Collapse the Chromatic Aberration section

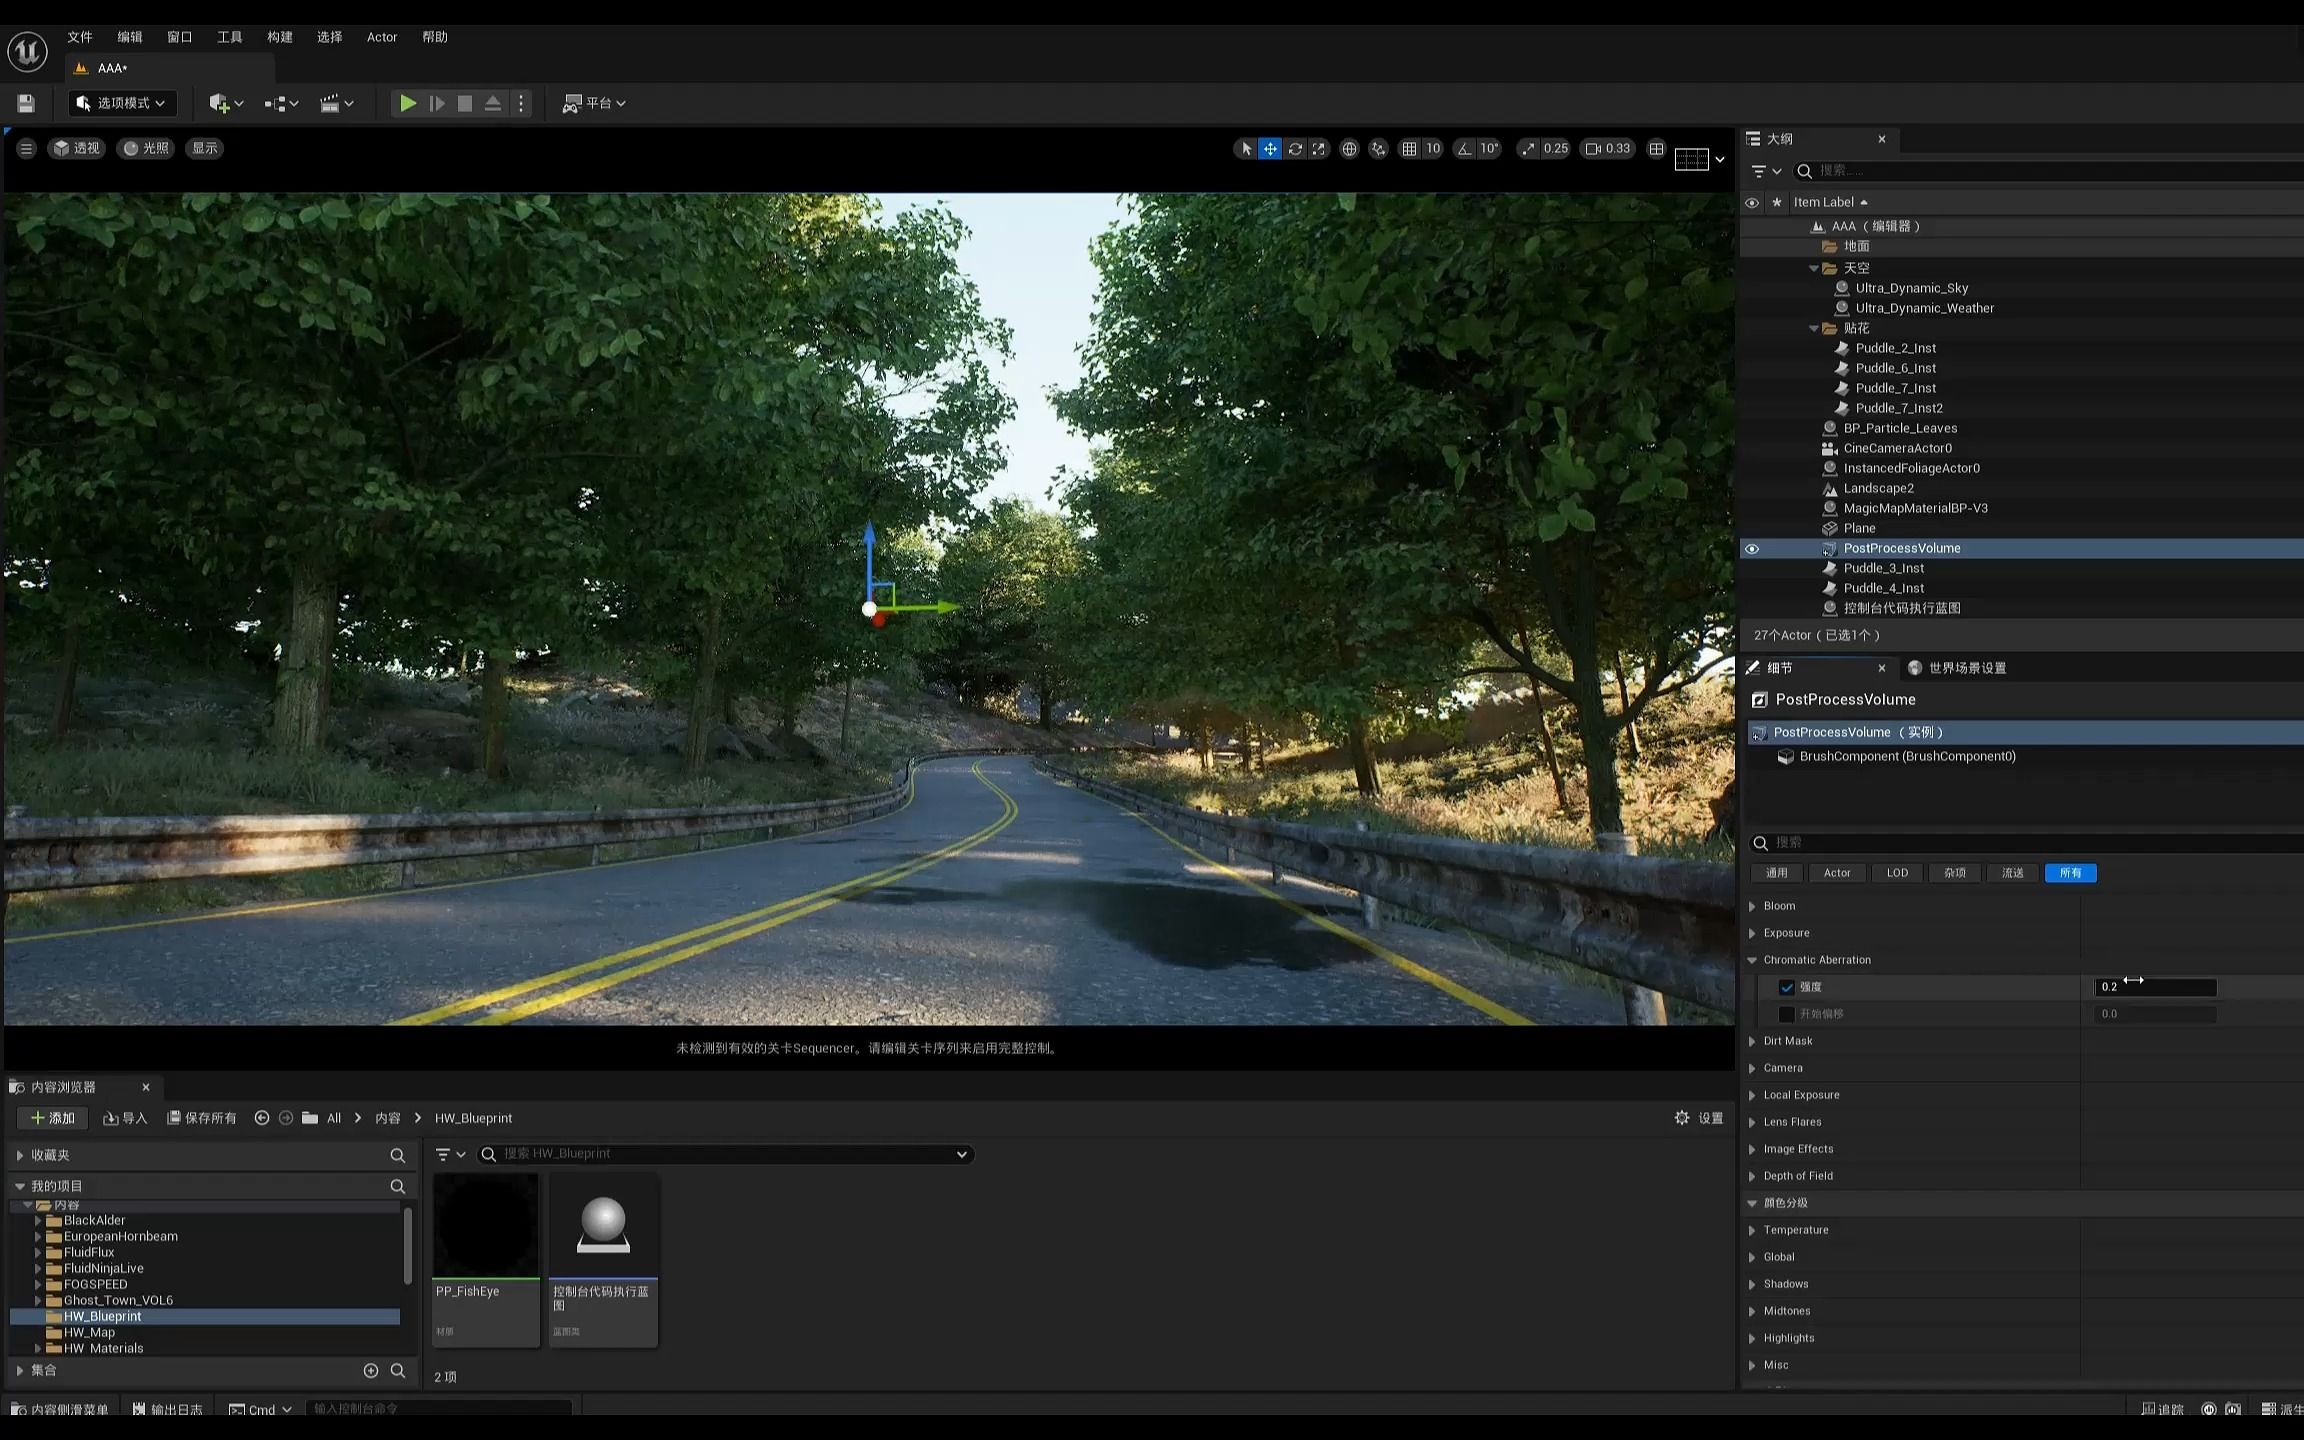[1752, 960]
